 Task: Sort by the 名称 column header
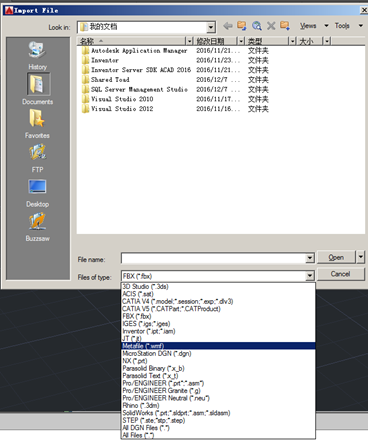(x=132, y=41)
